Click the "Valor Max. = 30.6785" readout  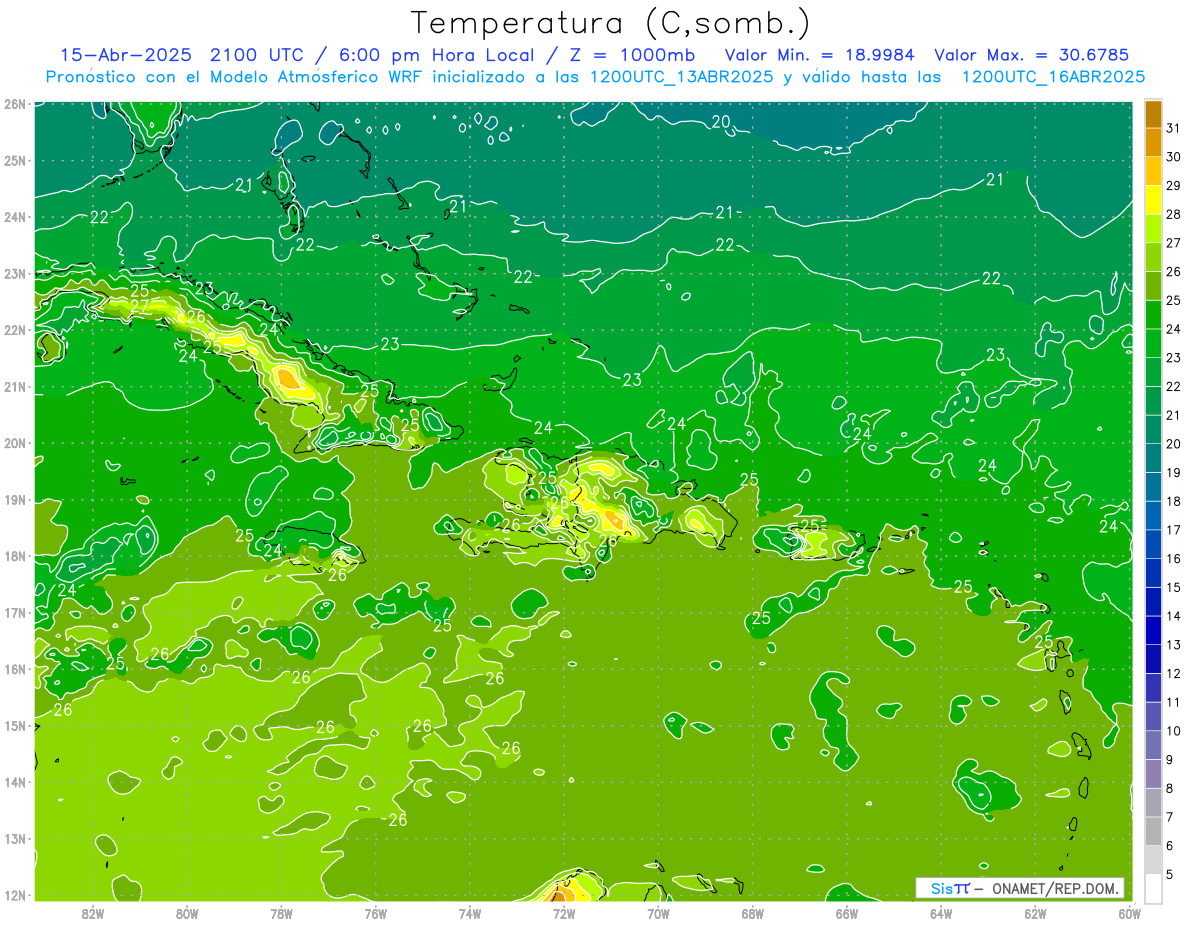[x=1032, y=54]
